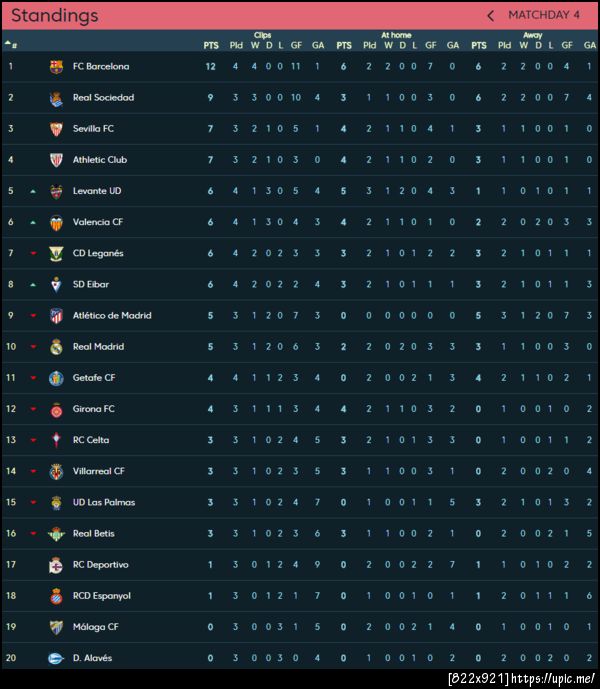Viewport: 600px width, 689px height.
Task: Select the Sevilla FC crest icon
Action: (x=56, y=129)
